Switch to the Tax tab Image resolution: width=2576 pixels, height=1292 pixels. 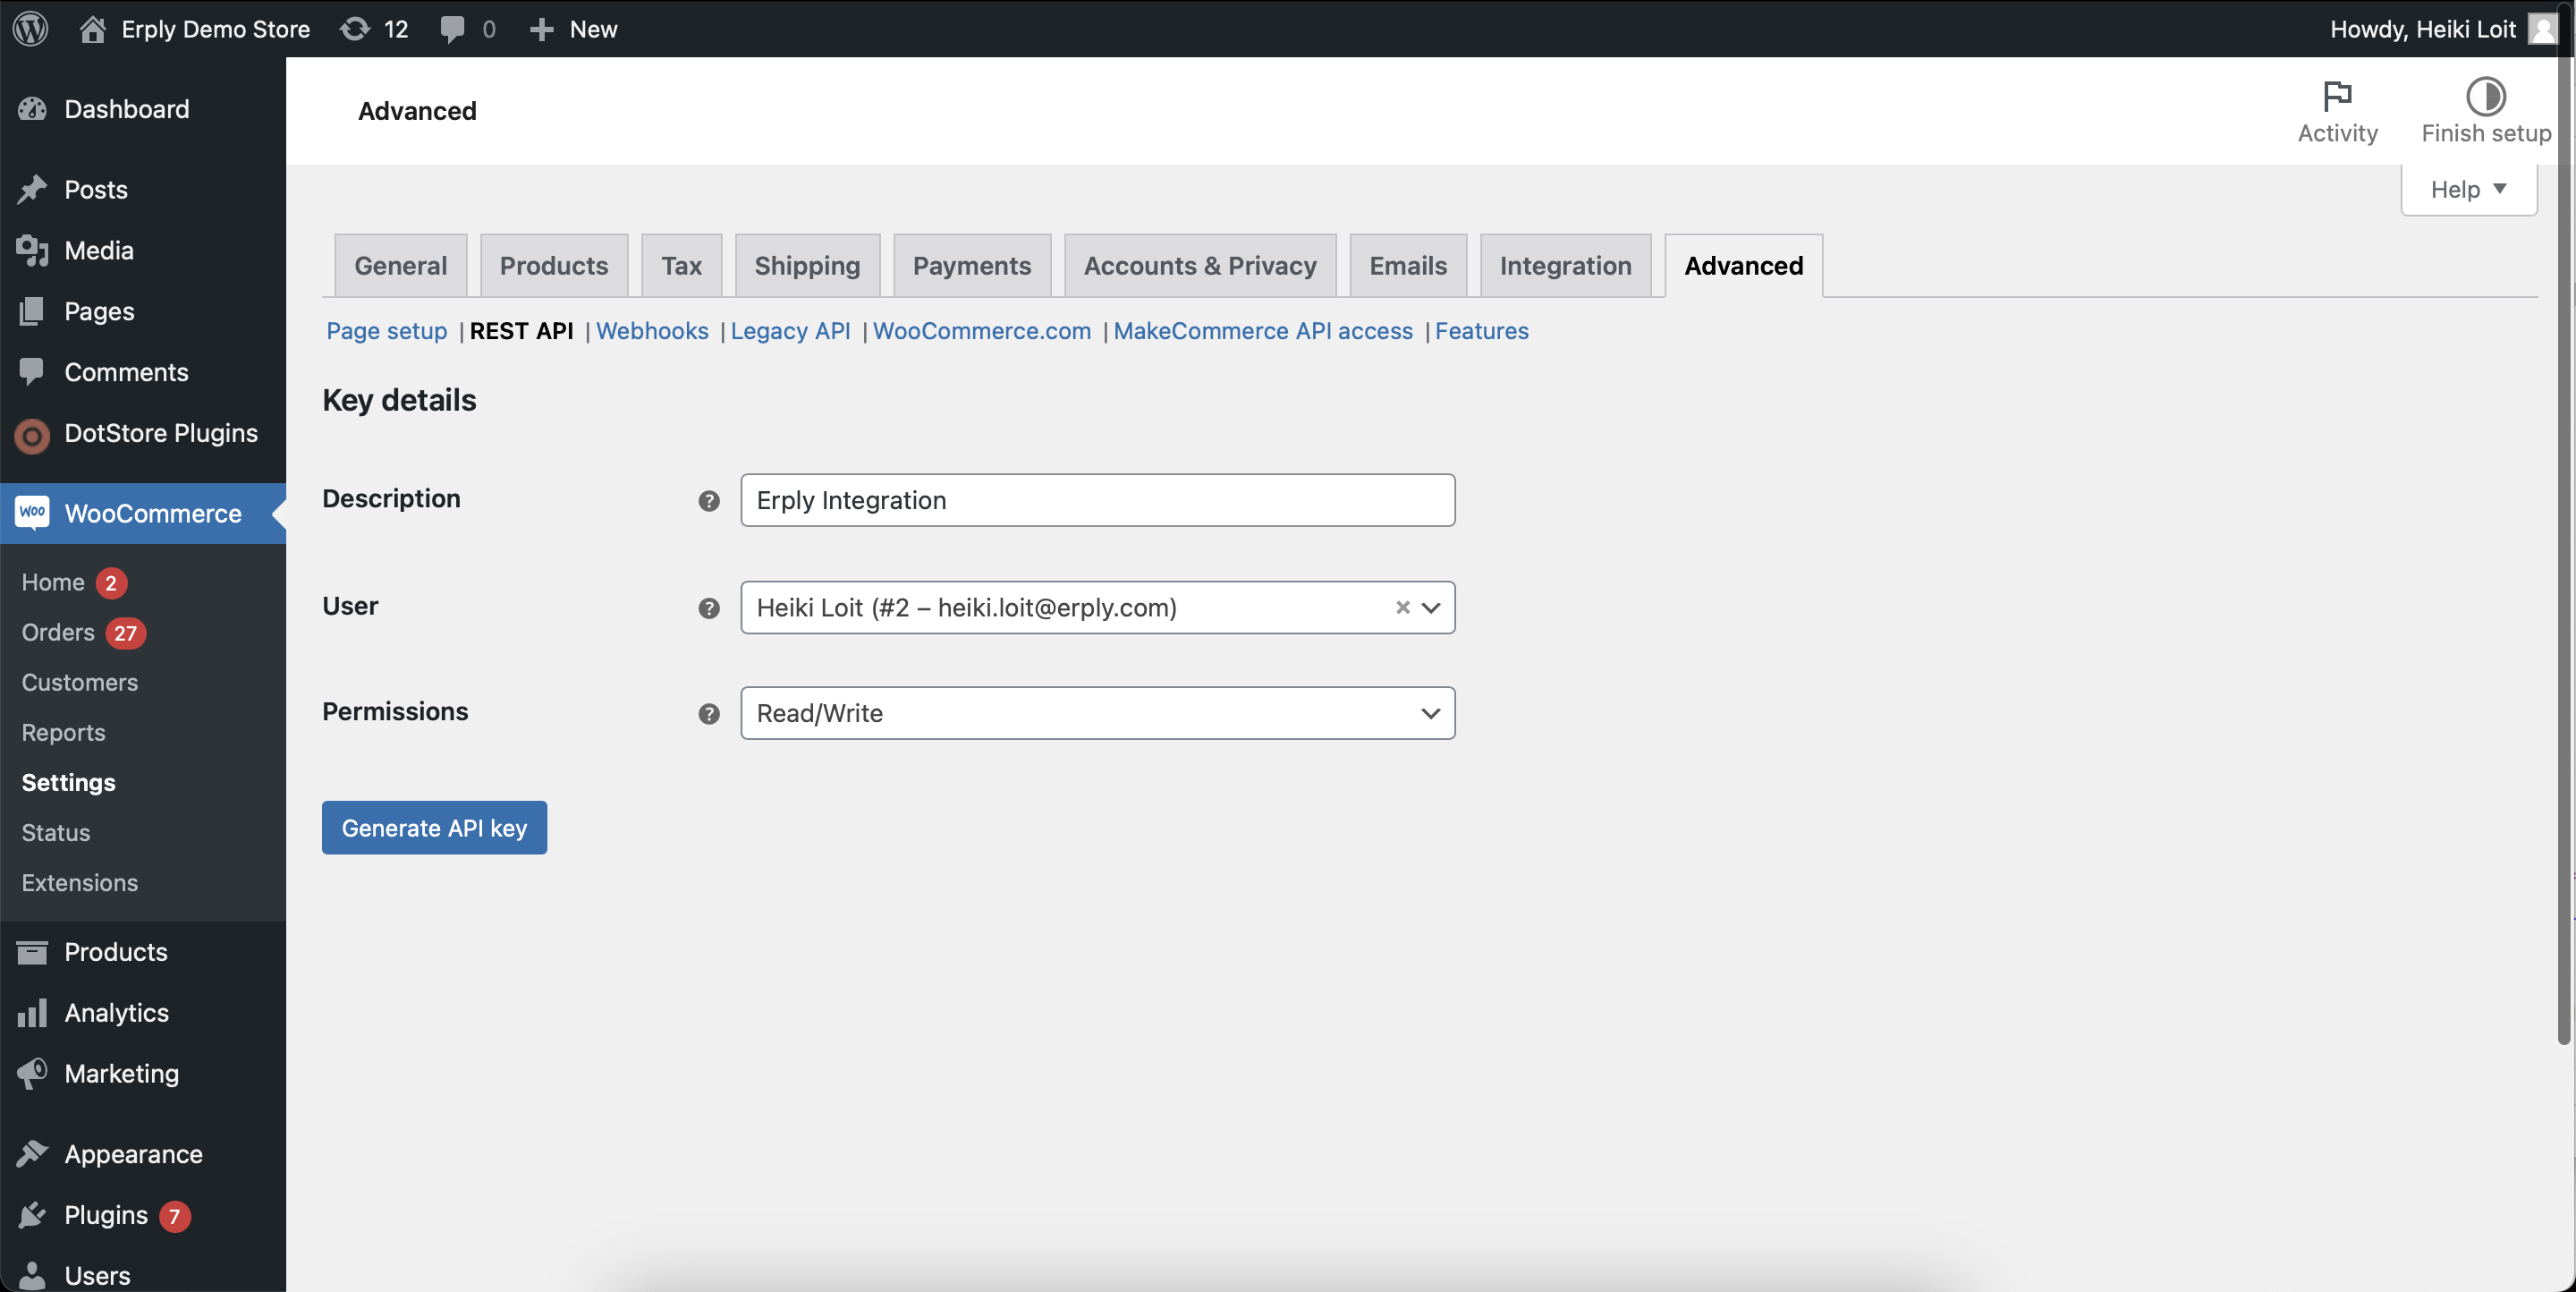[681, 265]
